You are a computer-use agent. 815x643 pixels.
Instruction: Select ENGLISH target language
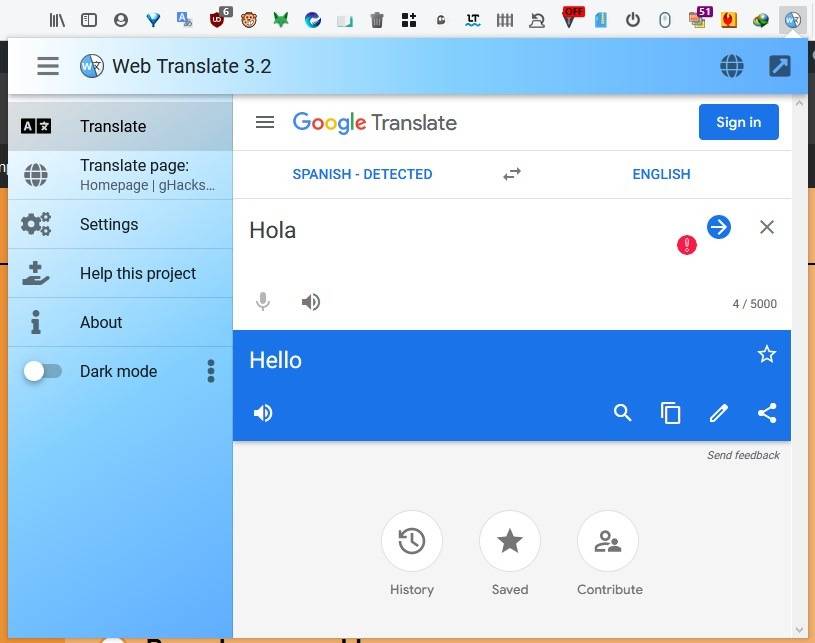[661, 174]
